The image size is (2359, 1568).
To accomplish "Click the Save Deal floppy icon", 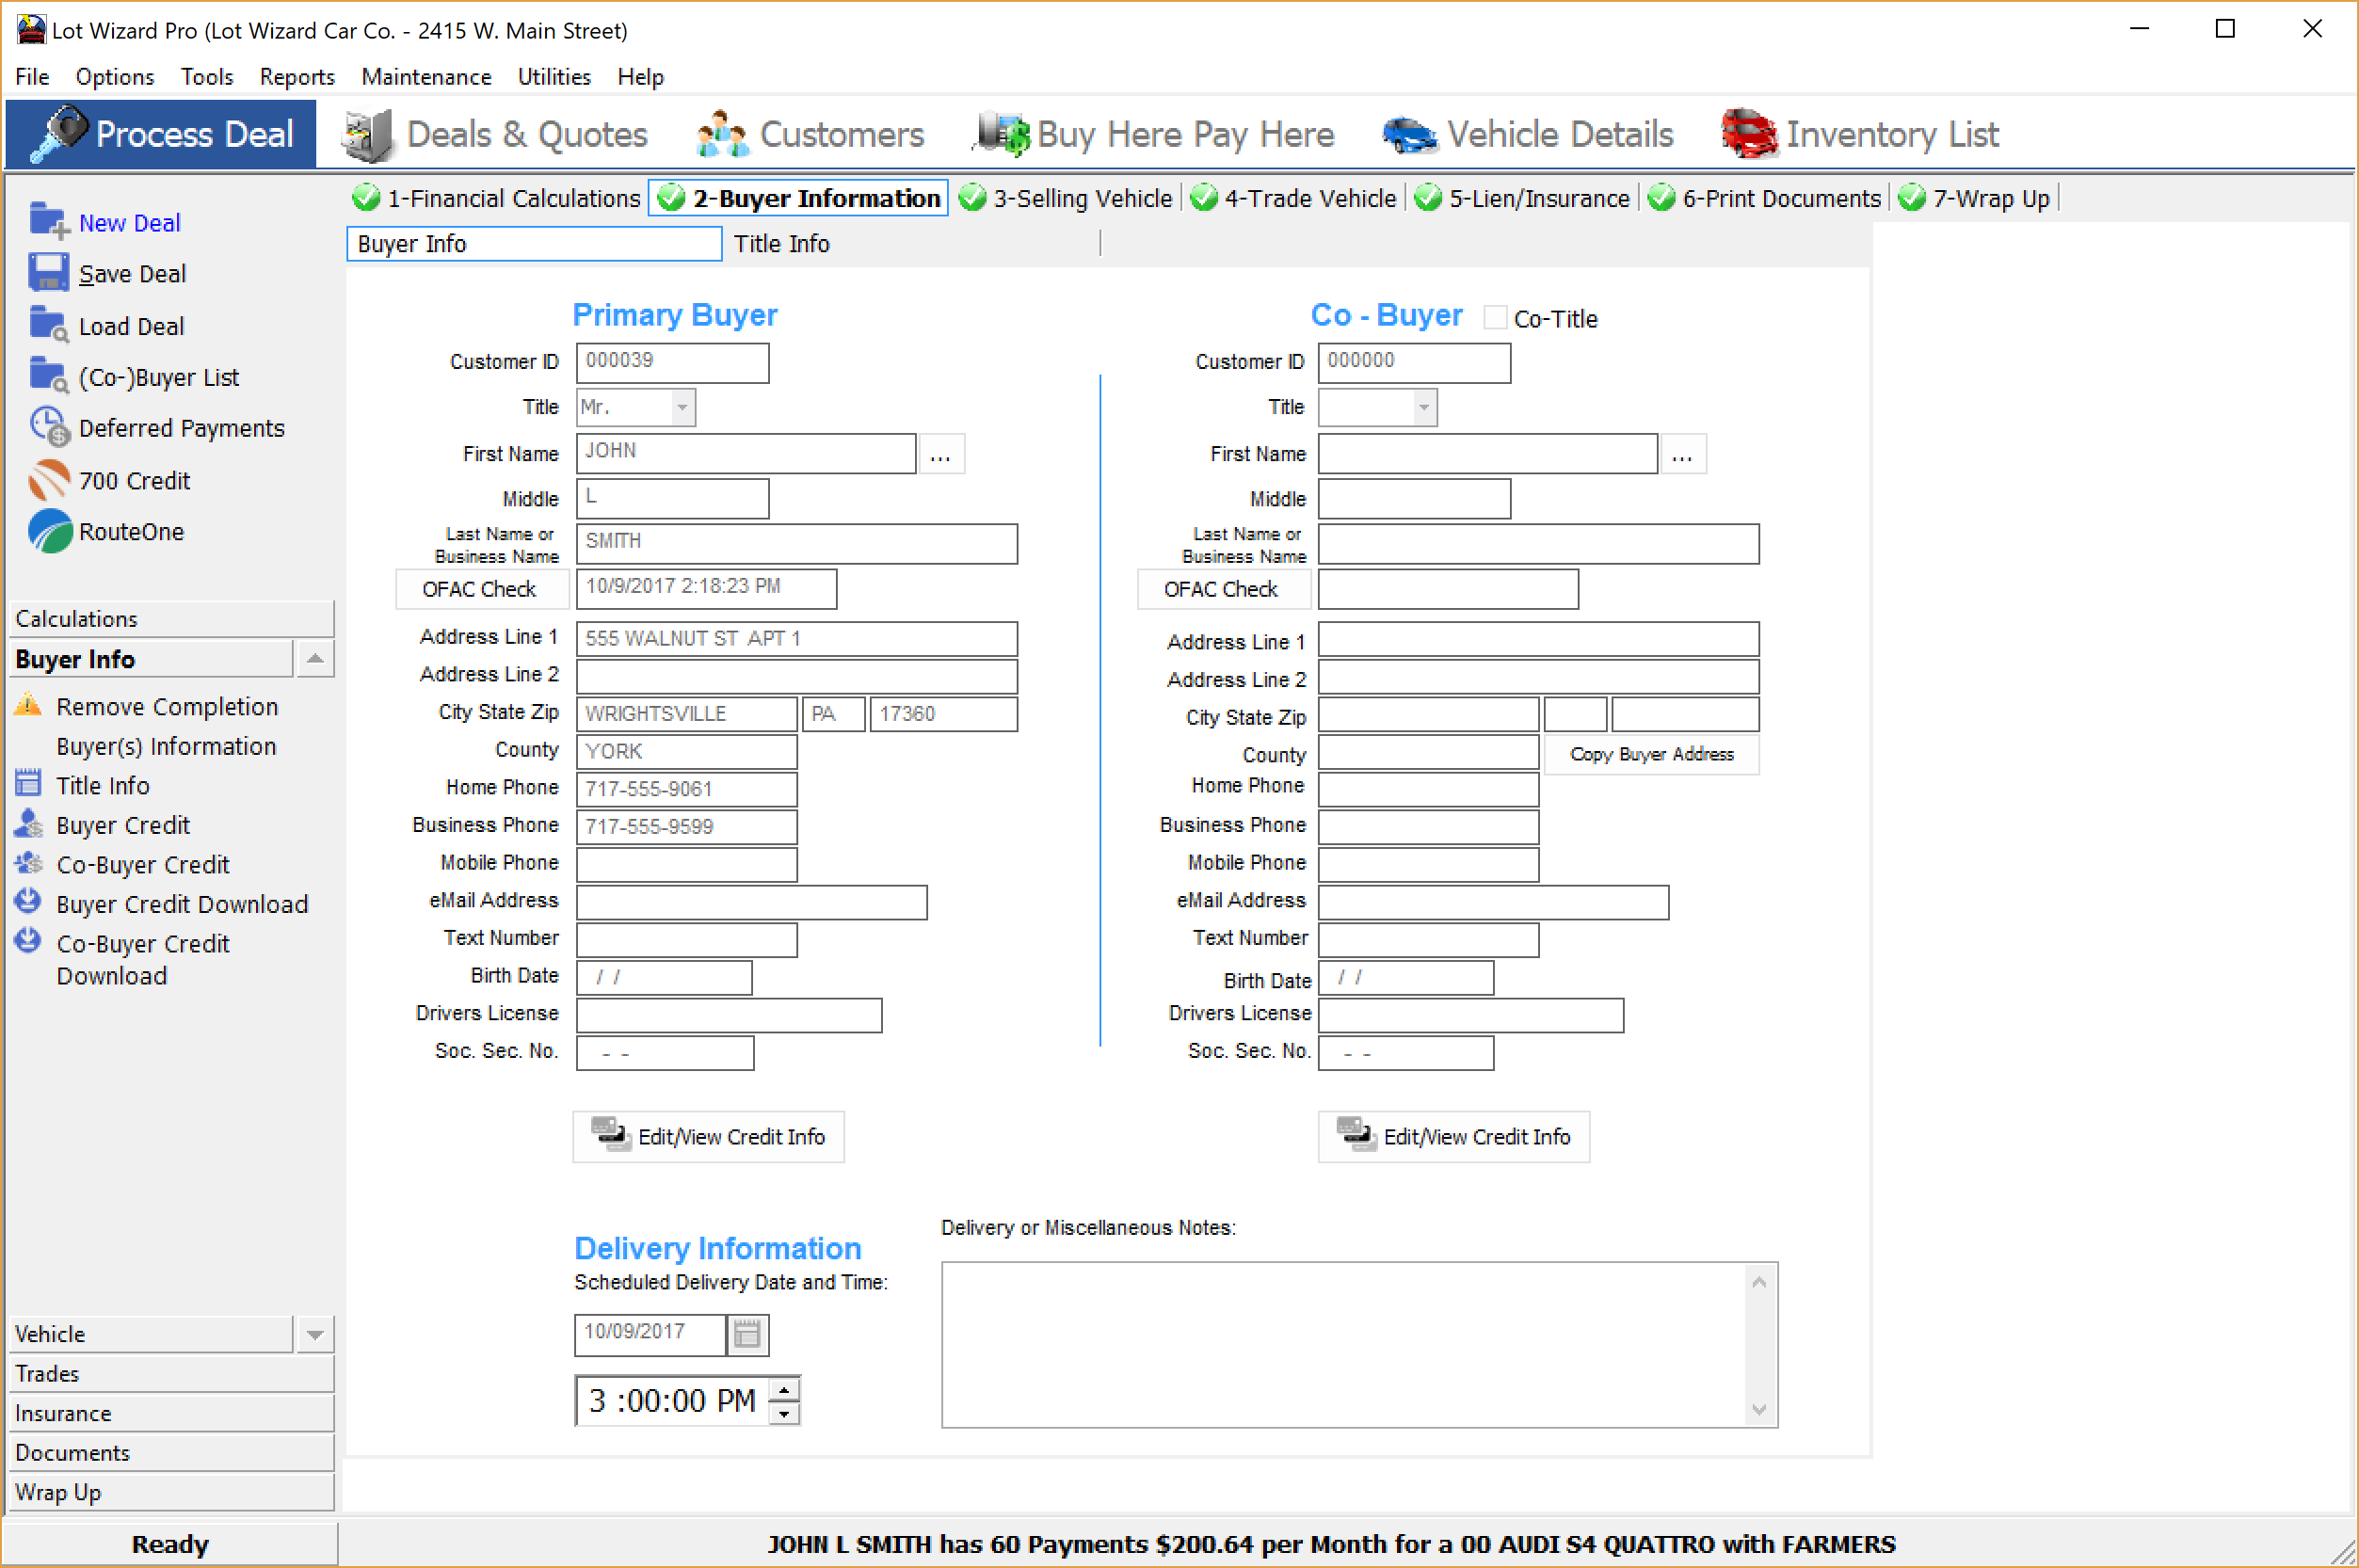I will click(48, 273).
